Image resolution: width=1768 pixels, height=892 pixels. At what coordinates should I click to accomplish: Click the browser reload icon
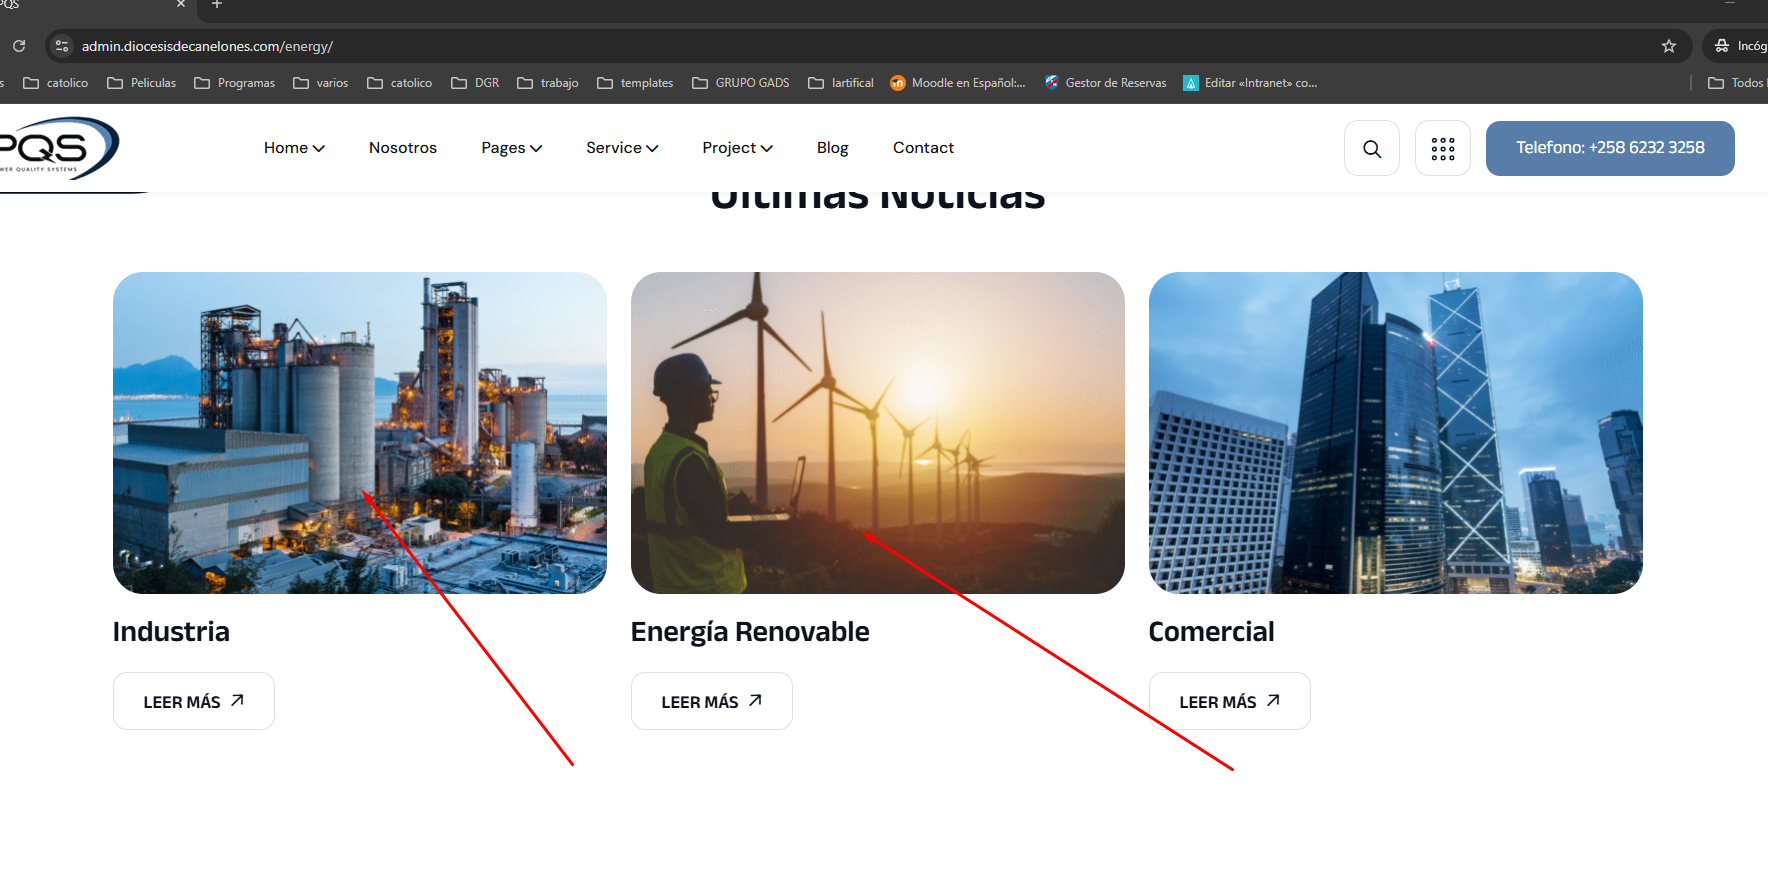pos(19,46)
